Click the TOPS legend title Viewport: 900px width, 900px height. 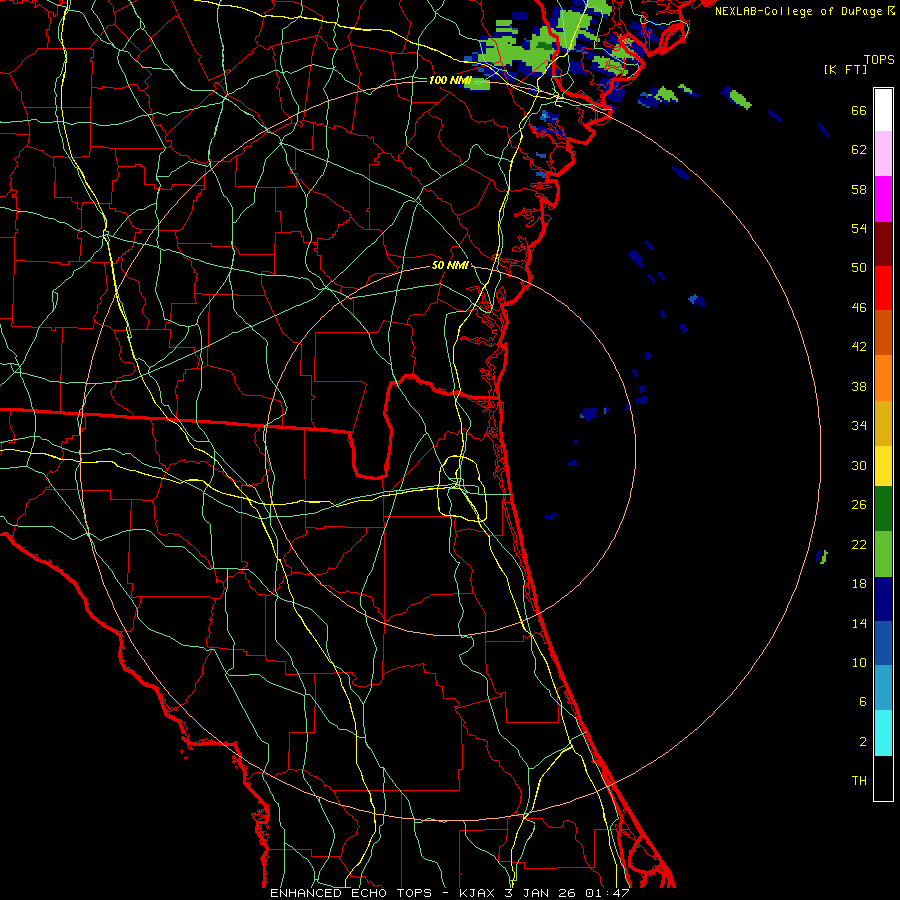879,60
